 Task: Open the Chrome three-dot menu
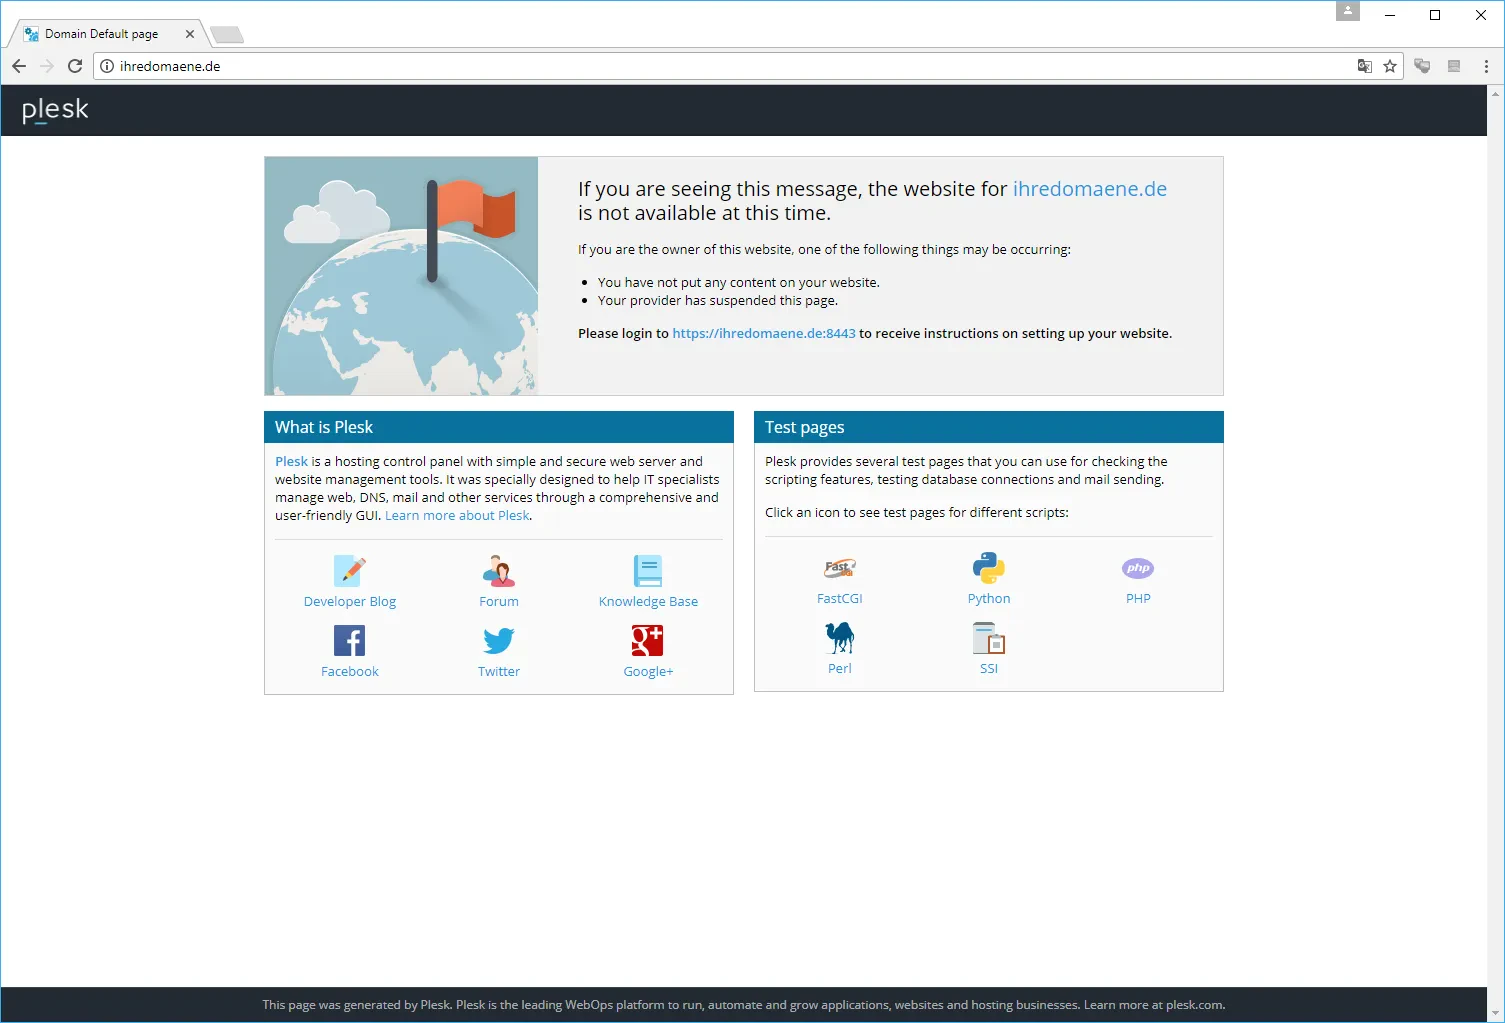(x=1487, y=66)
